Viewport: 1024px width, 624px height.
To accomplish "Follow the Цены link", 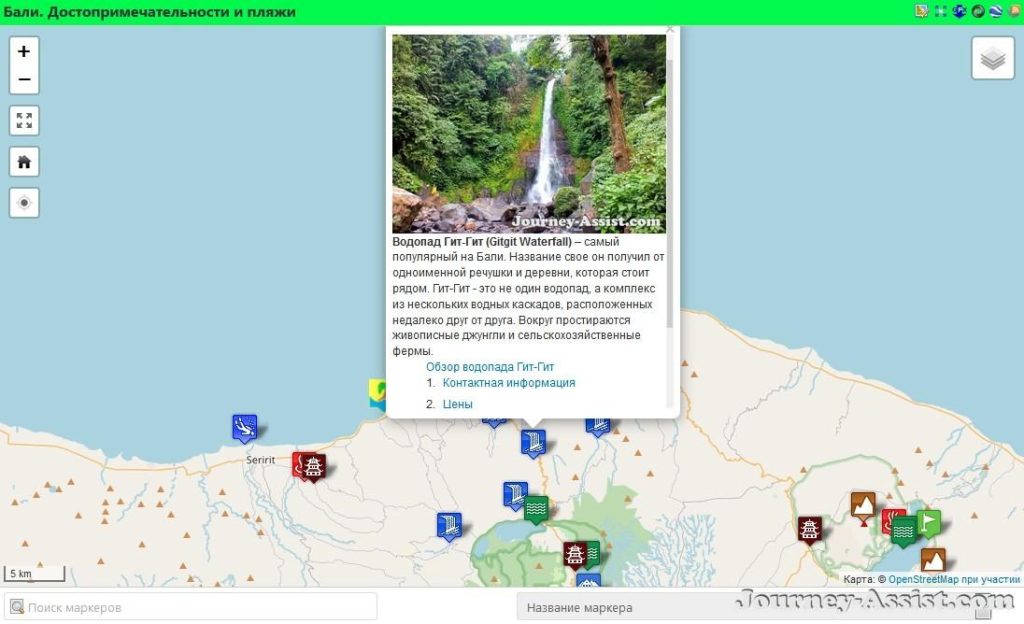I will click(x=457, y=404).
